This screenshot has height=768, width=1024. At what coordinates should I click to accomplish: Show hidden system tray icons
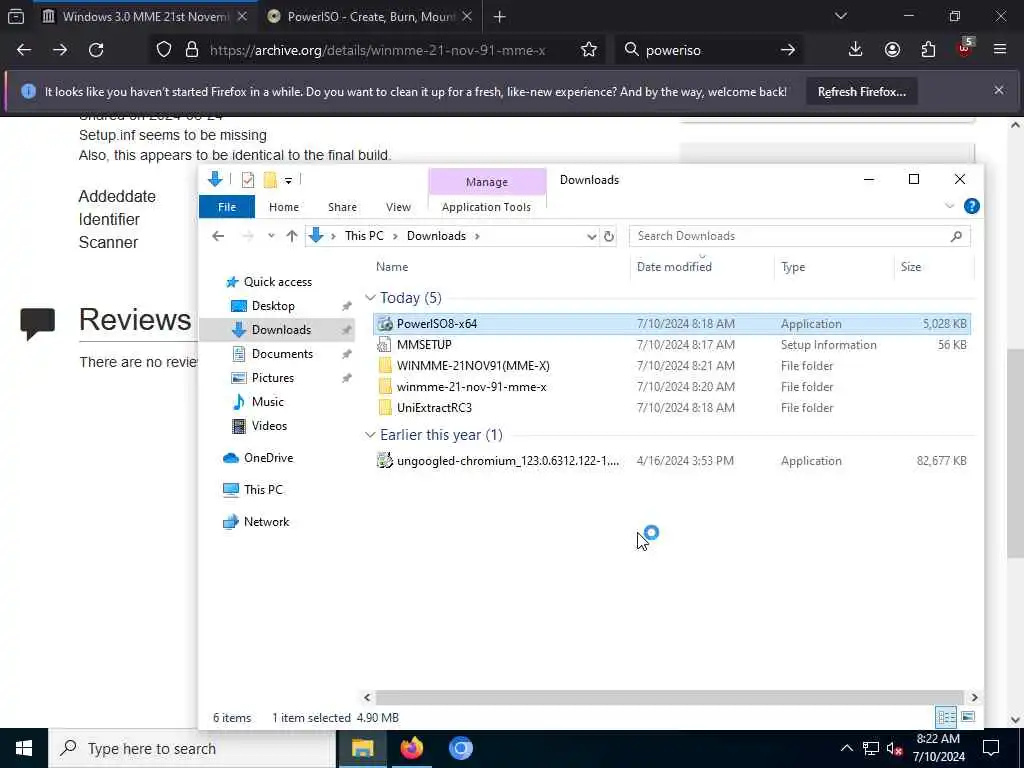point(846,749)
